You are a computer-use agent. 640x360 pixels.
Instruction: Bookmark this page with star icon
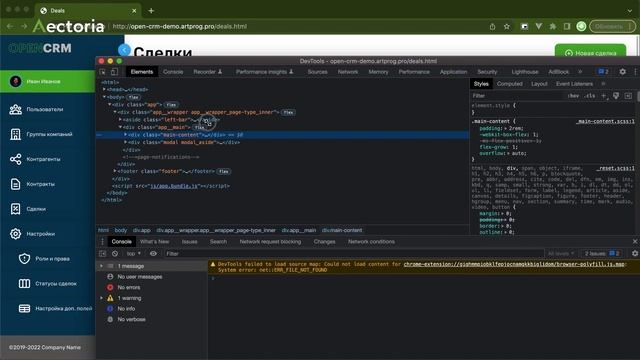[x=507, y=27]
